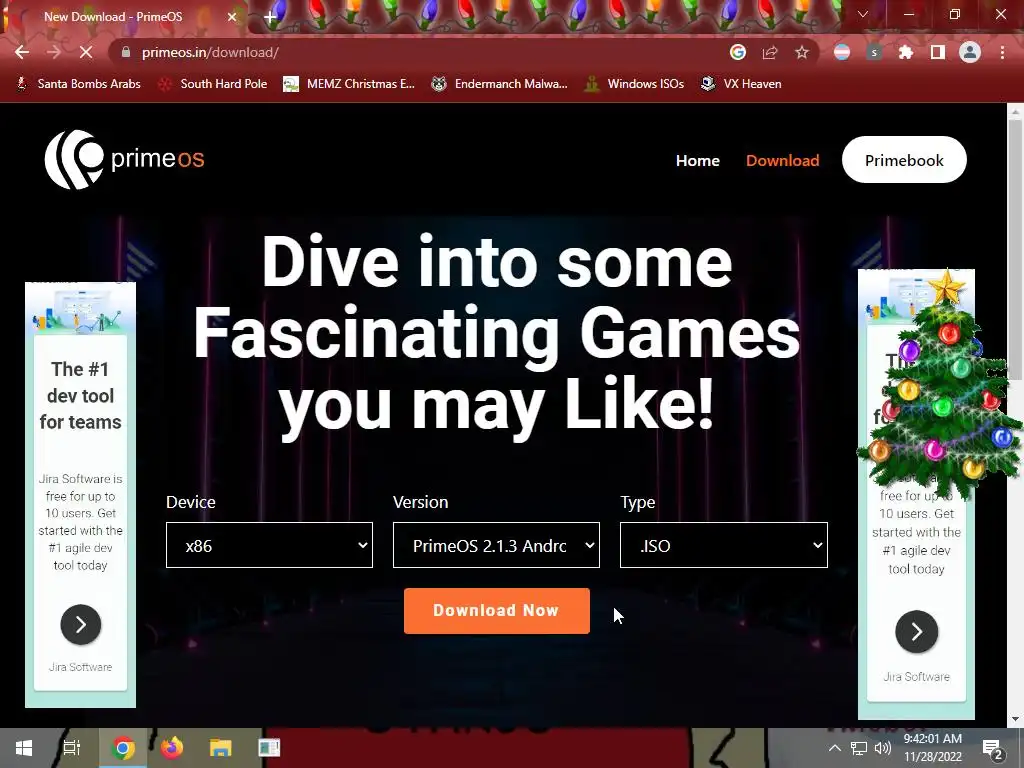Image resolution: width=1024 pixels, height=768 pixels.
Task: Click the PrimeOS logo
Action: [x=124, y=159]
